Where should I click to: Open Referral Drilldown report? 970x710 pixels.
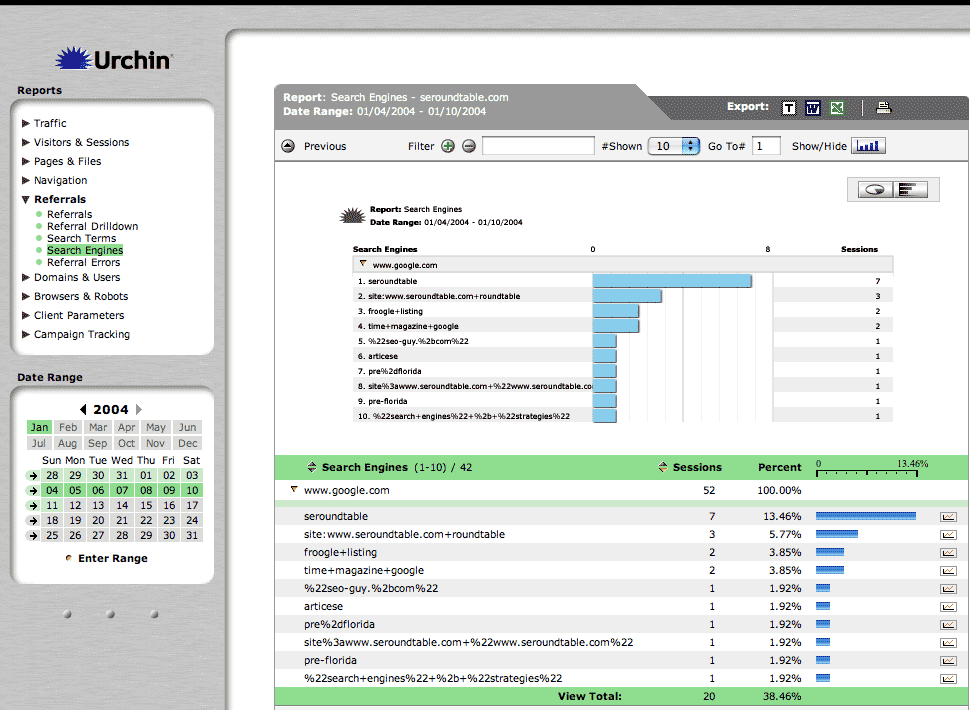click(93, 226)
